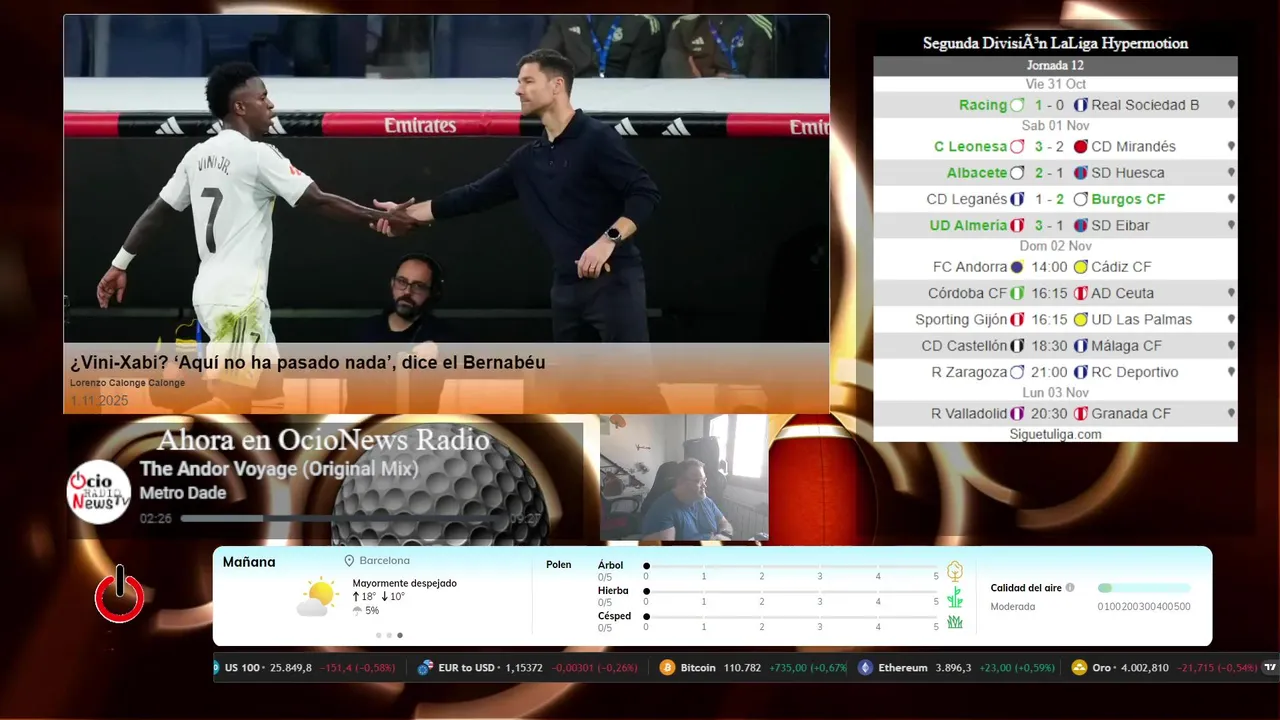Open the Siguetuliga.com link

[1055, 434]
